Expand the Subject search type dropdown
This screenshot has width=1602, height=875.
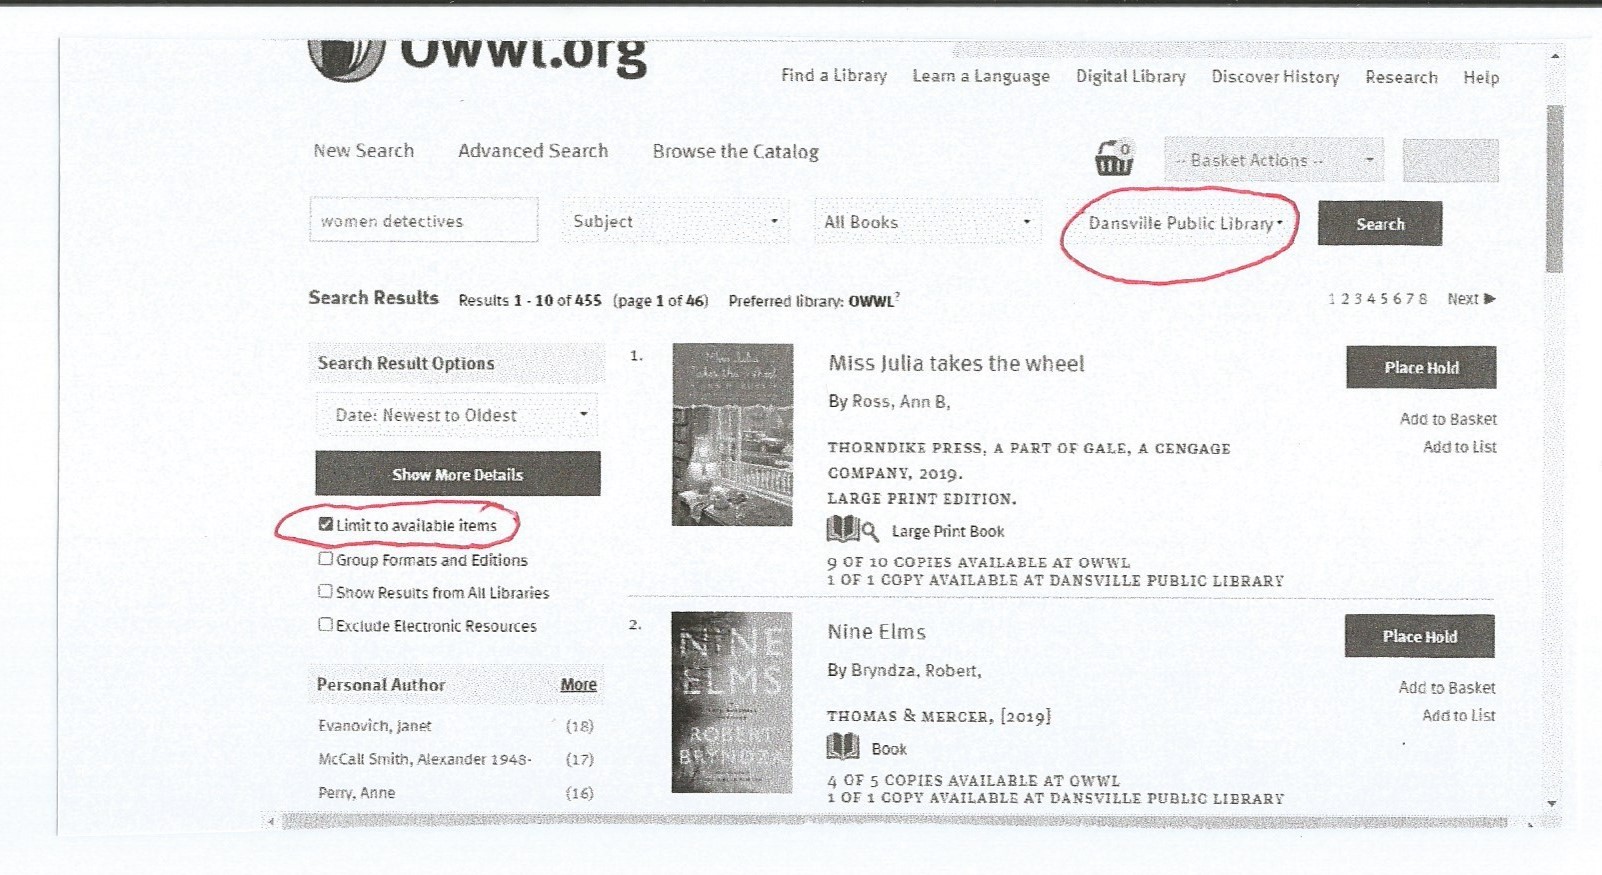click(x=675, y=222)
